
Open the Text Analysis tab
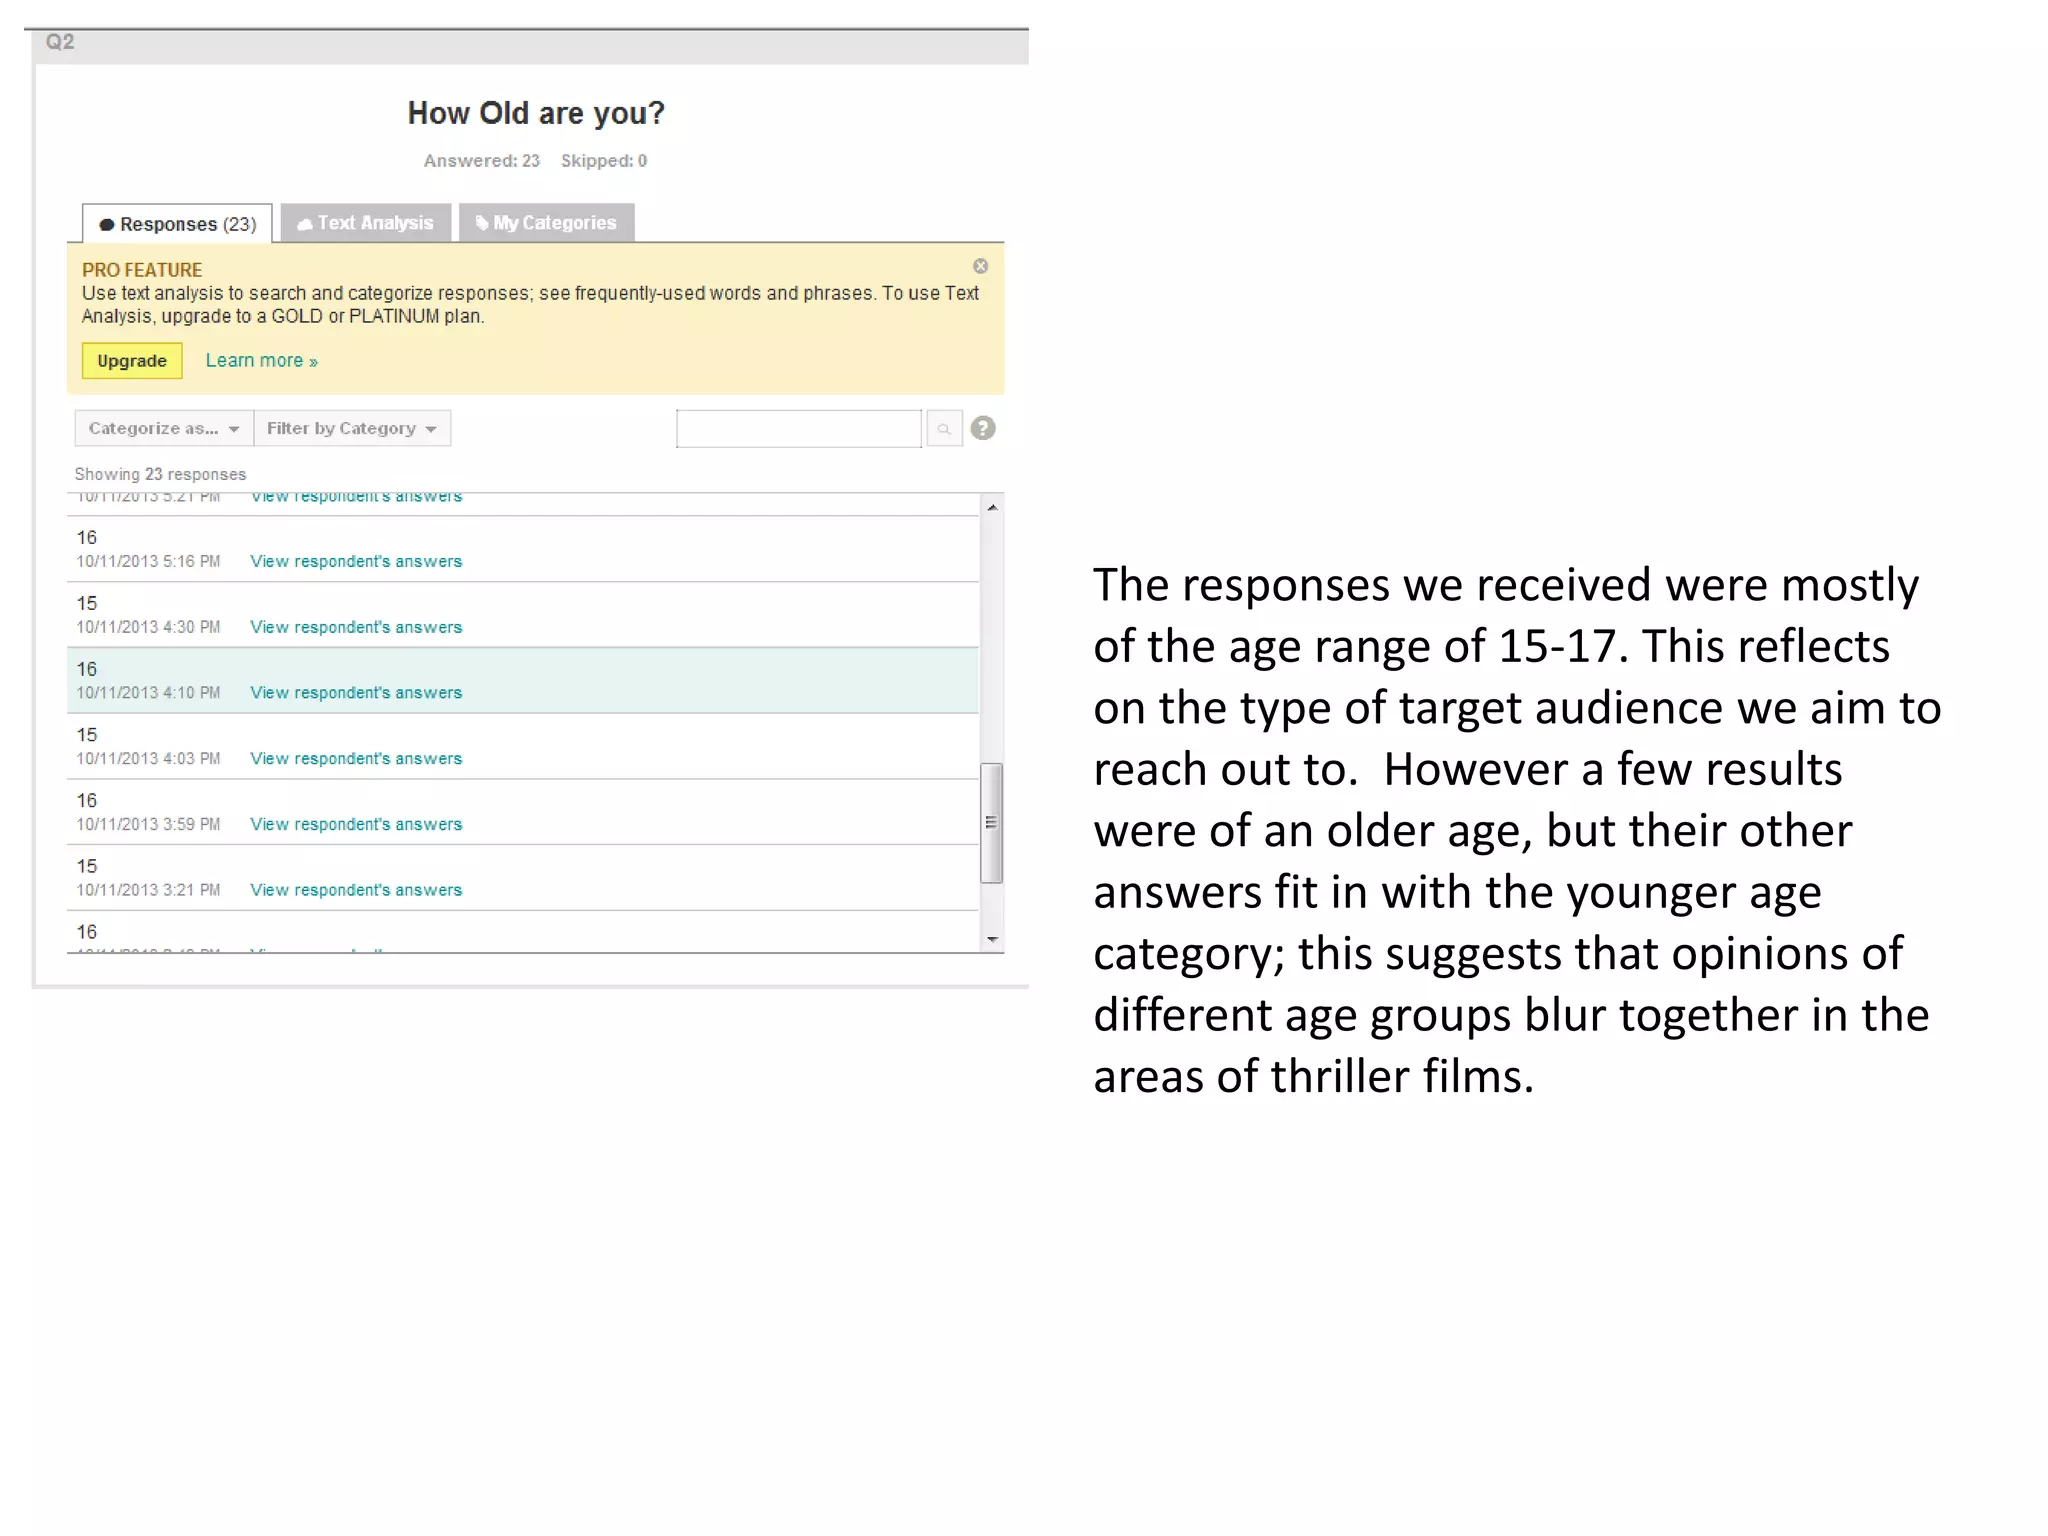(x=366, y=223)
